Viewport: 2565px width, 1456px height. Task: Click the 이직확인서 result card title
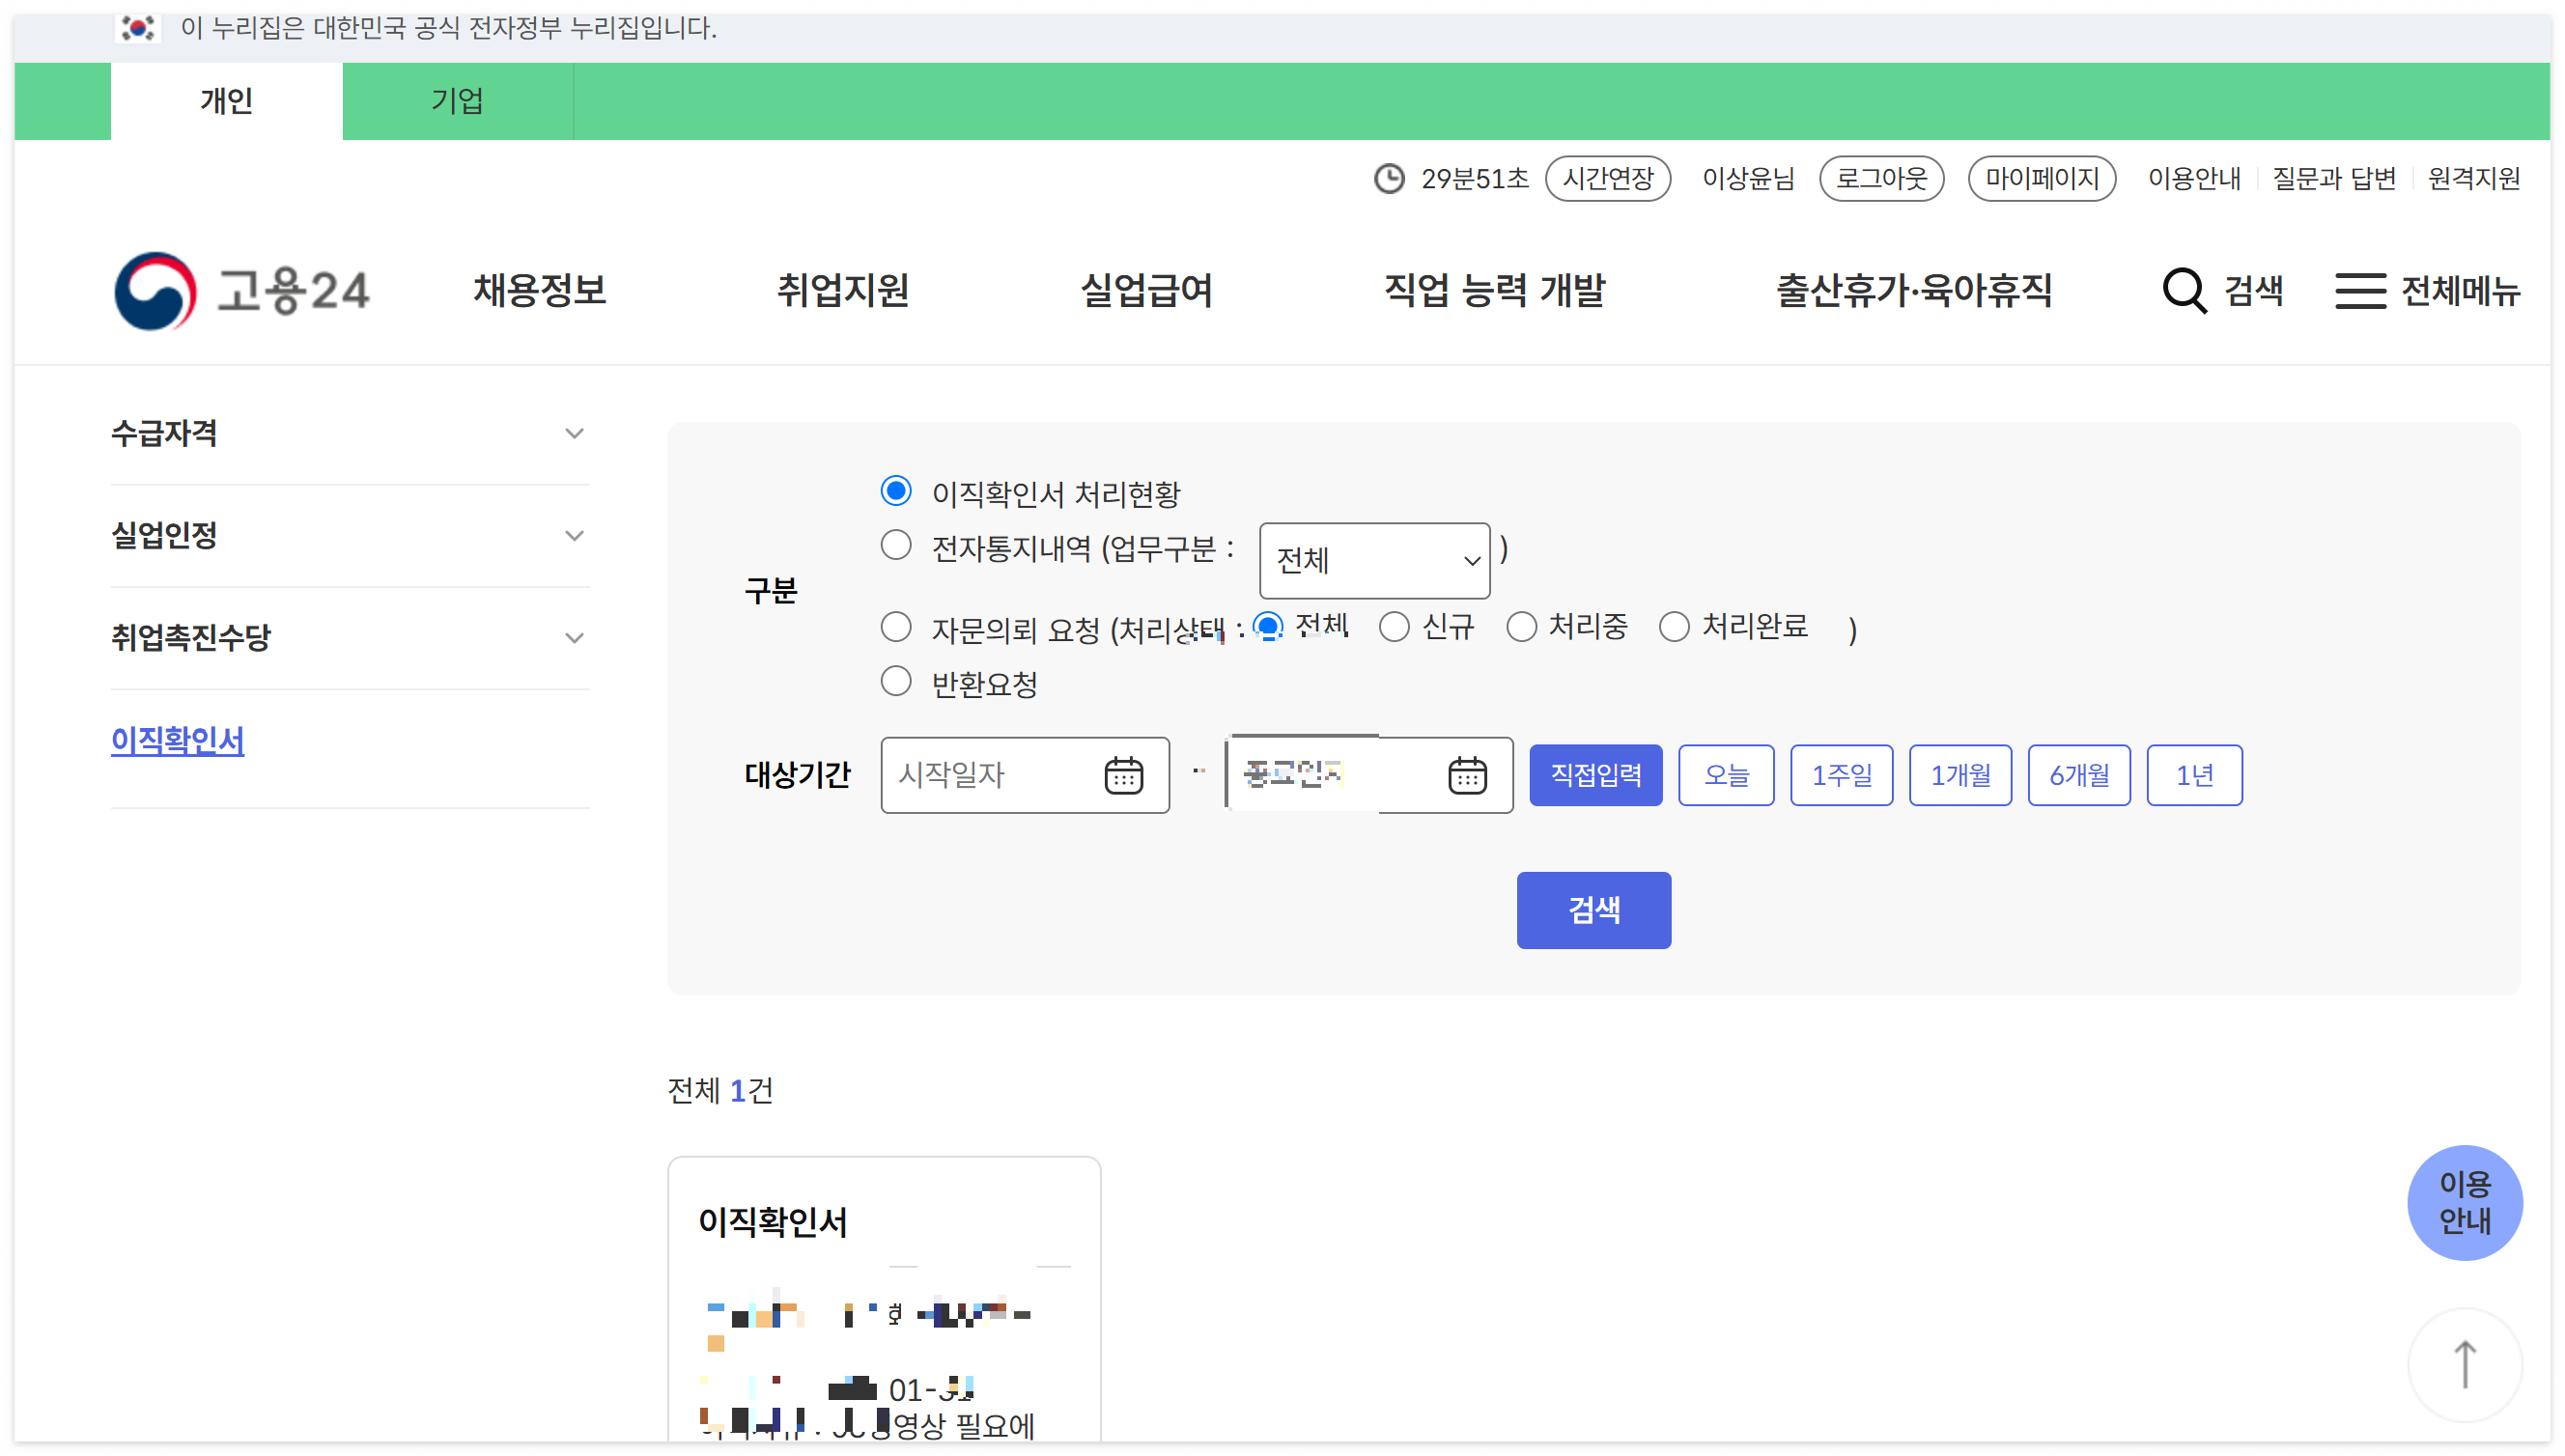click(x=773, y=1222)
